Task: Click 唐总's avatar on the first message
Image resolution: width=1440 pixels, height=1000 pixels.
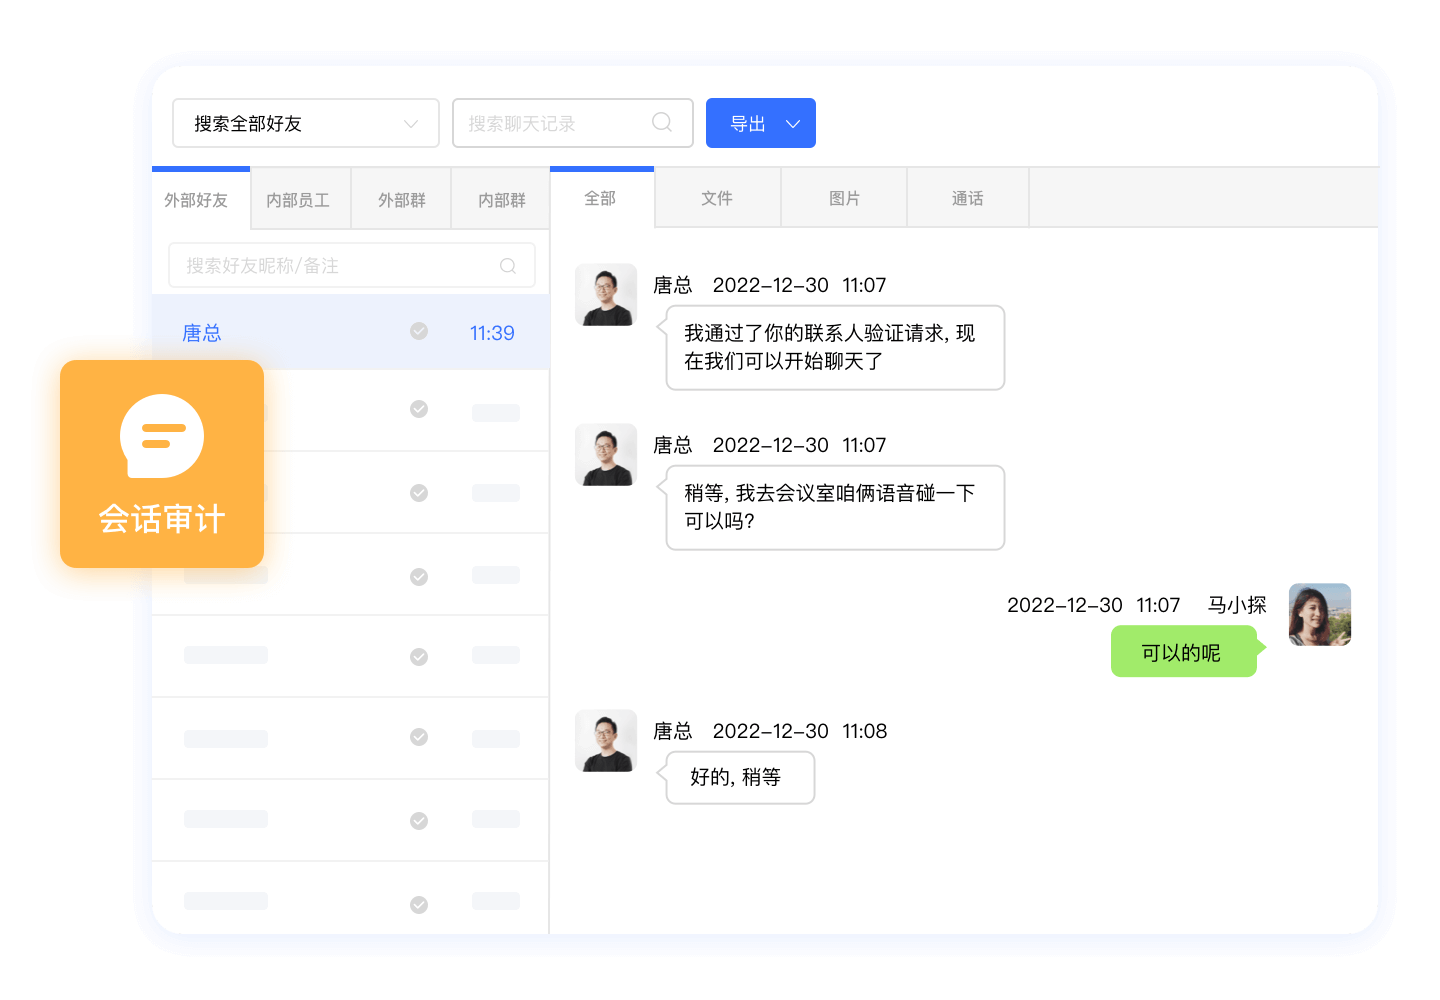Action: pos(606,295)
